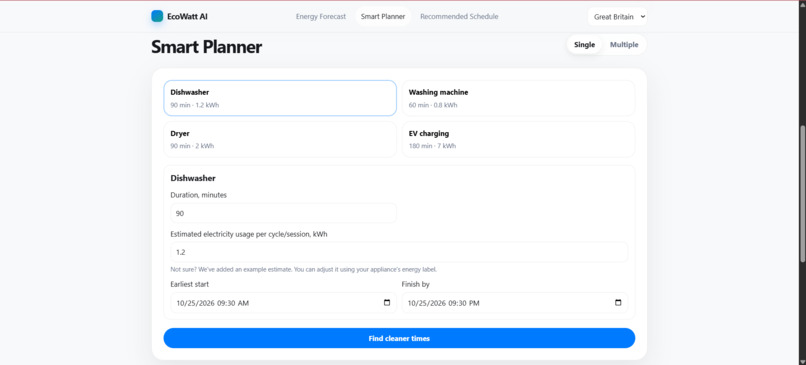This screenshot has width=806, height=365.
Task: Open the Recommended Schedule tab
Action: 459,16
